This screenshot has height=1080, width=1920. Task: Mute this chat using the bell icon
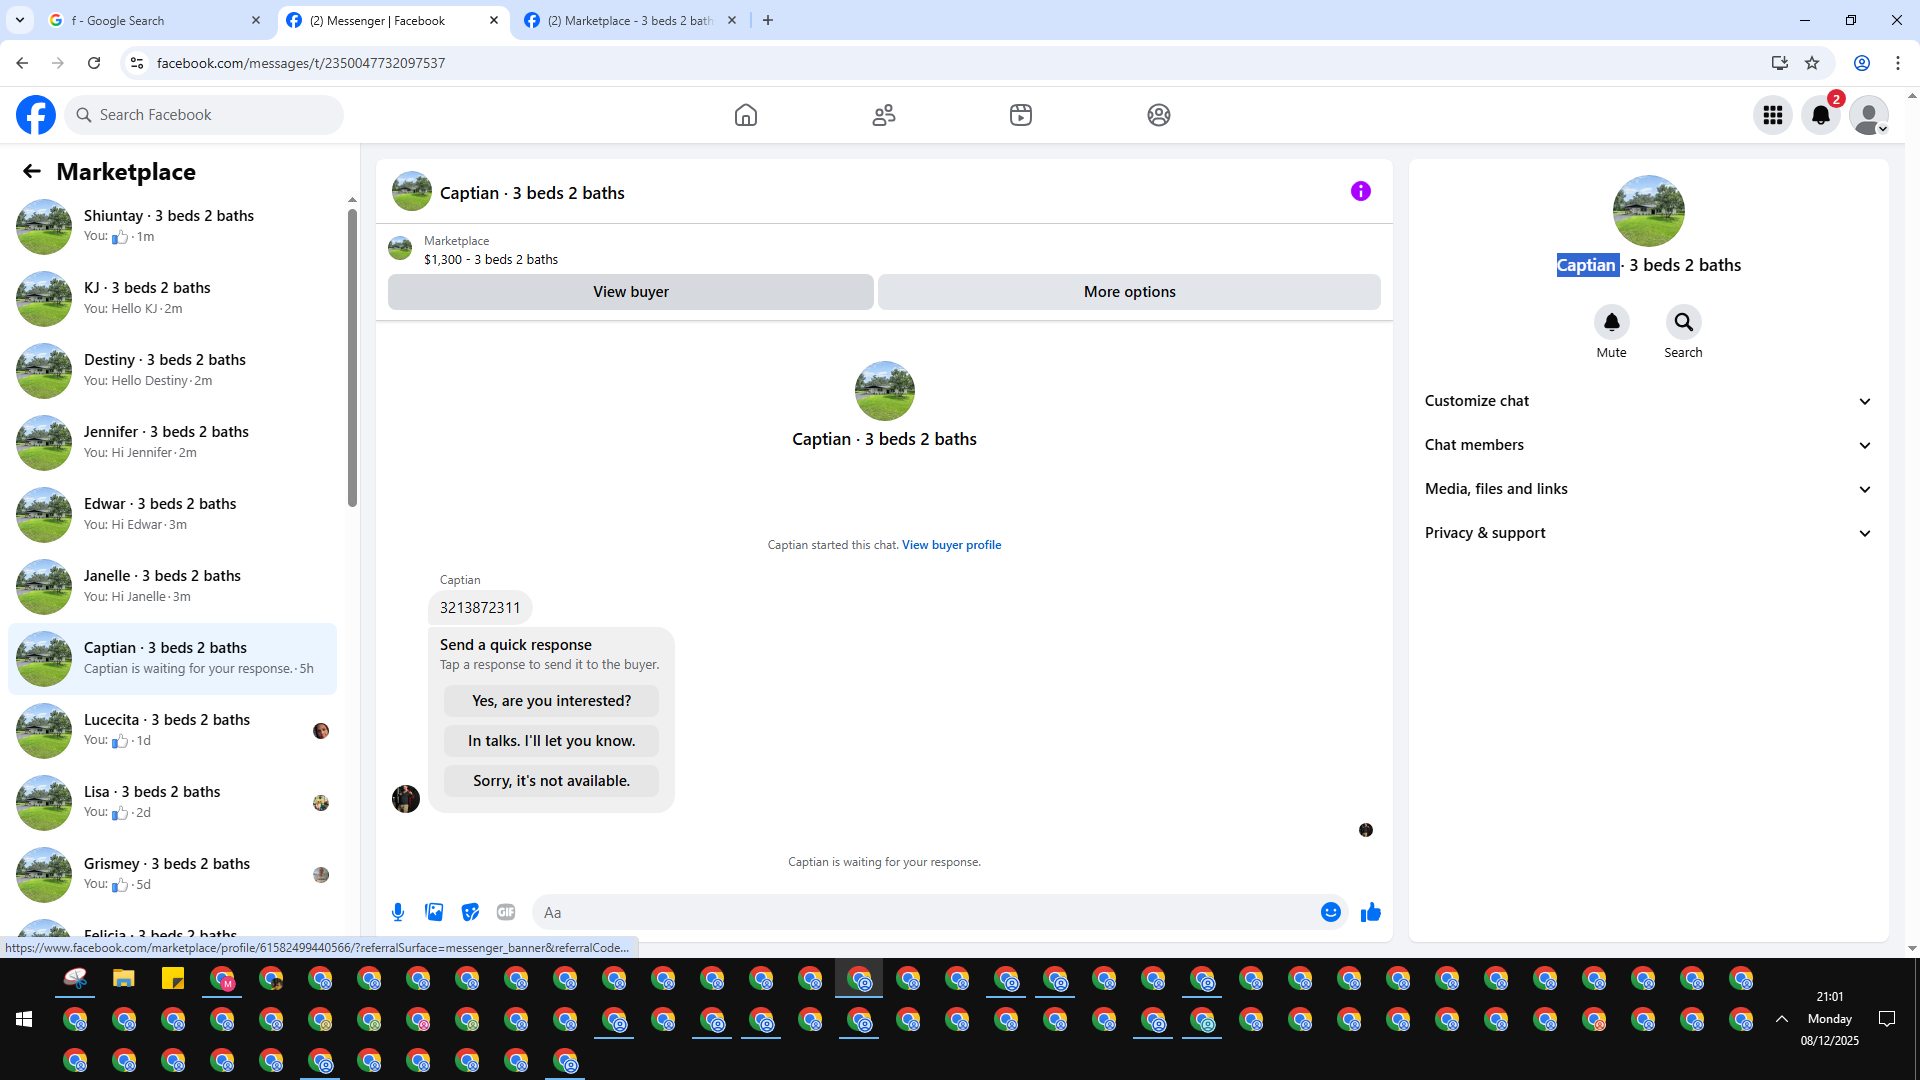coord(1612,322)
